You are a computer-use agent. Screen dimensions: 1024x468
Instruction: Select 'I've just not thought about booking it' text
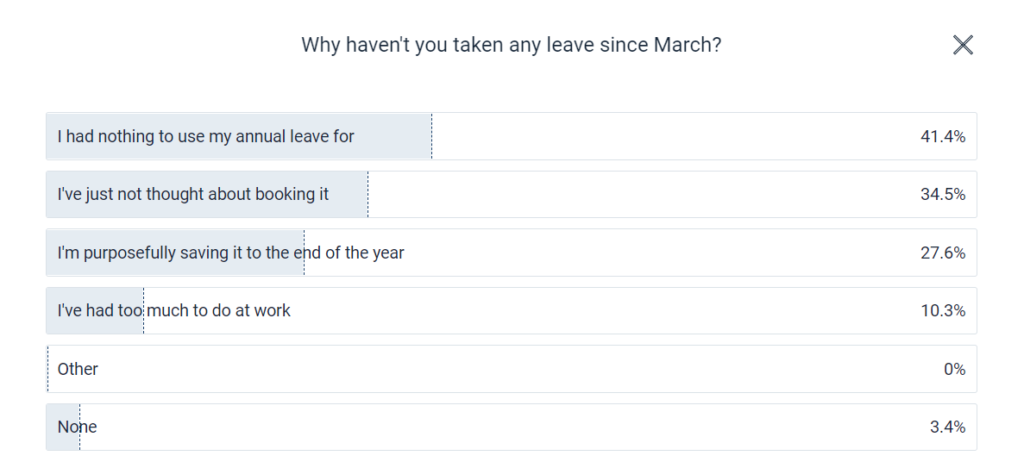coord(193,194)
